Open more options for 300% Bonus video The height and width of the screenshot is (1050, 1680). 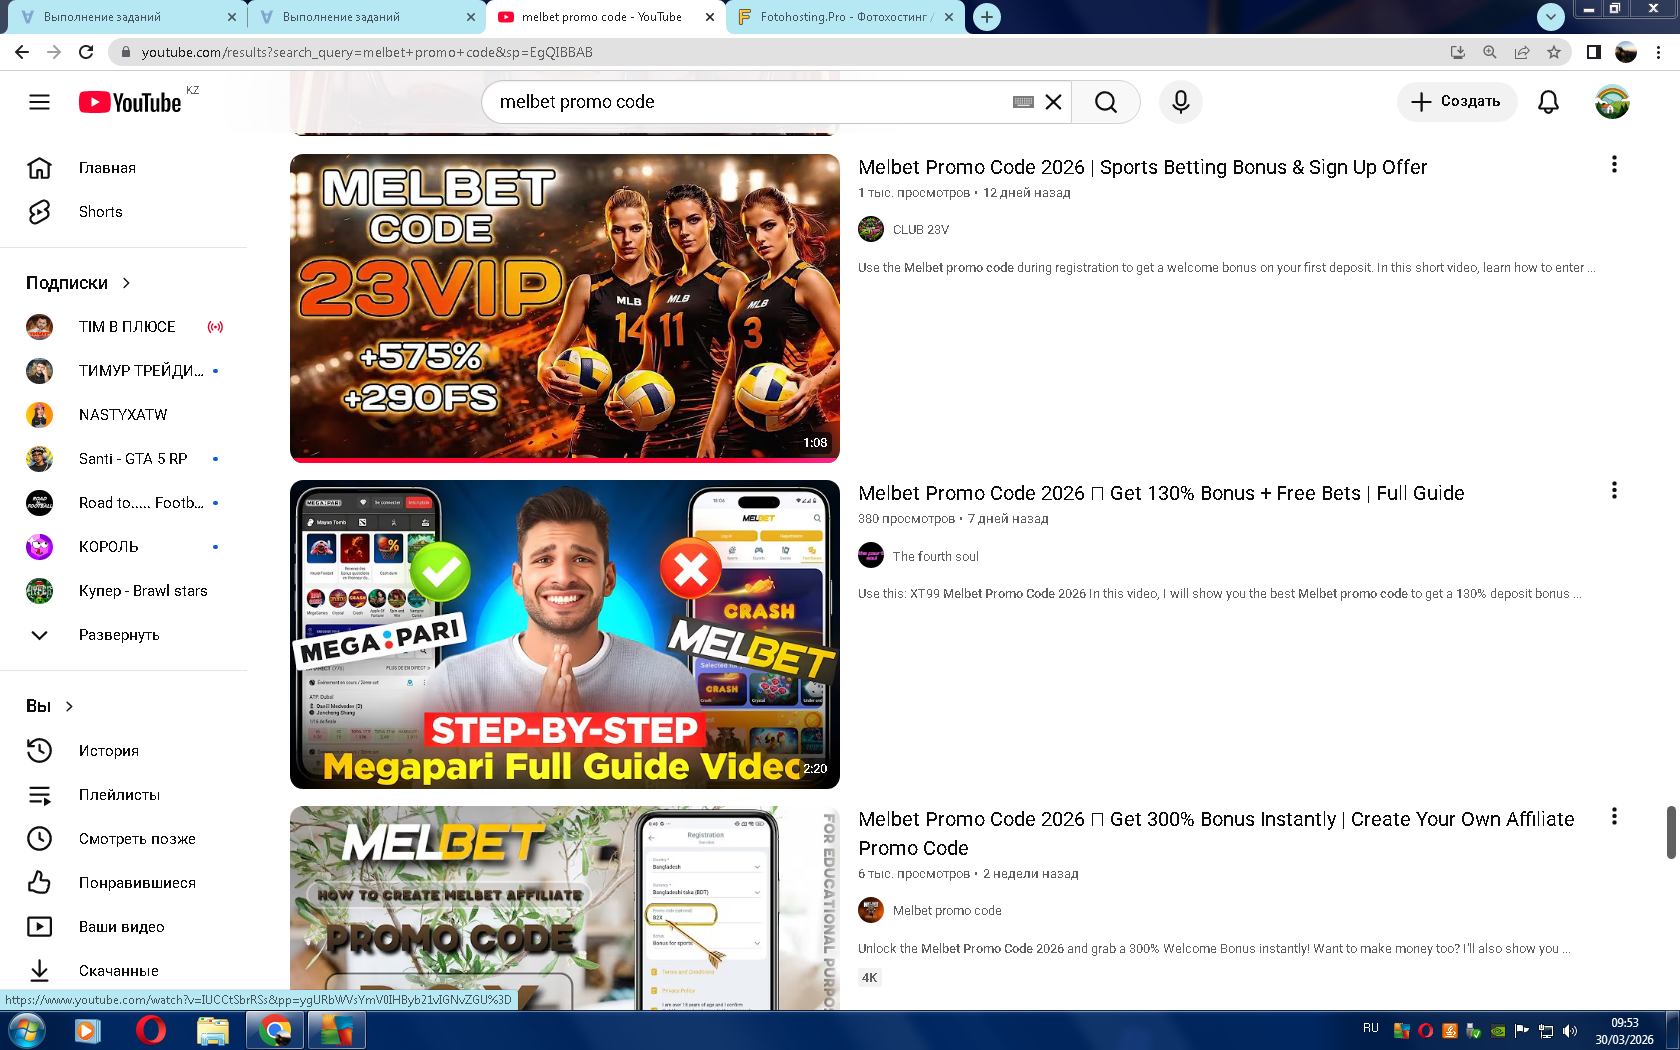pos(1614,817)
